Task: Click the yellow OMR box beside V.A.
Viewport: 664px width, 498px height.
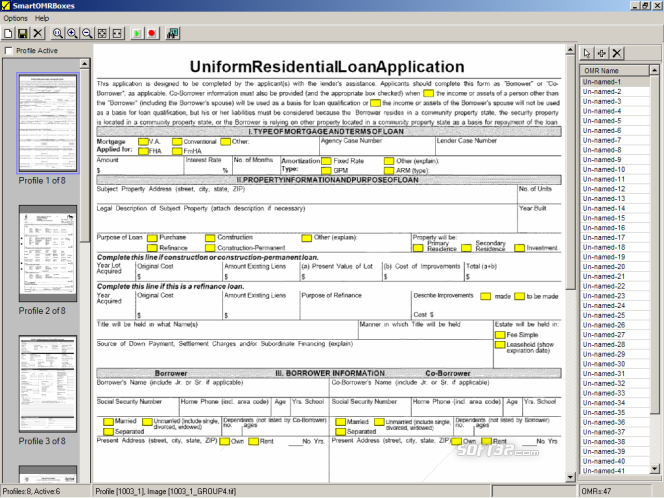Action: (144, 142)
